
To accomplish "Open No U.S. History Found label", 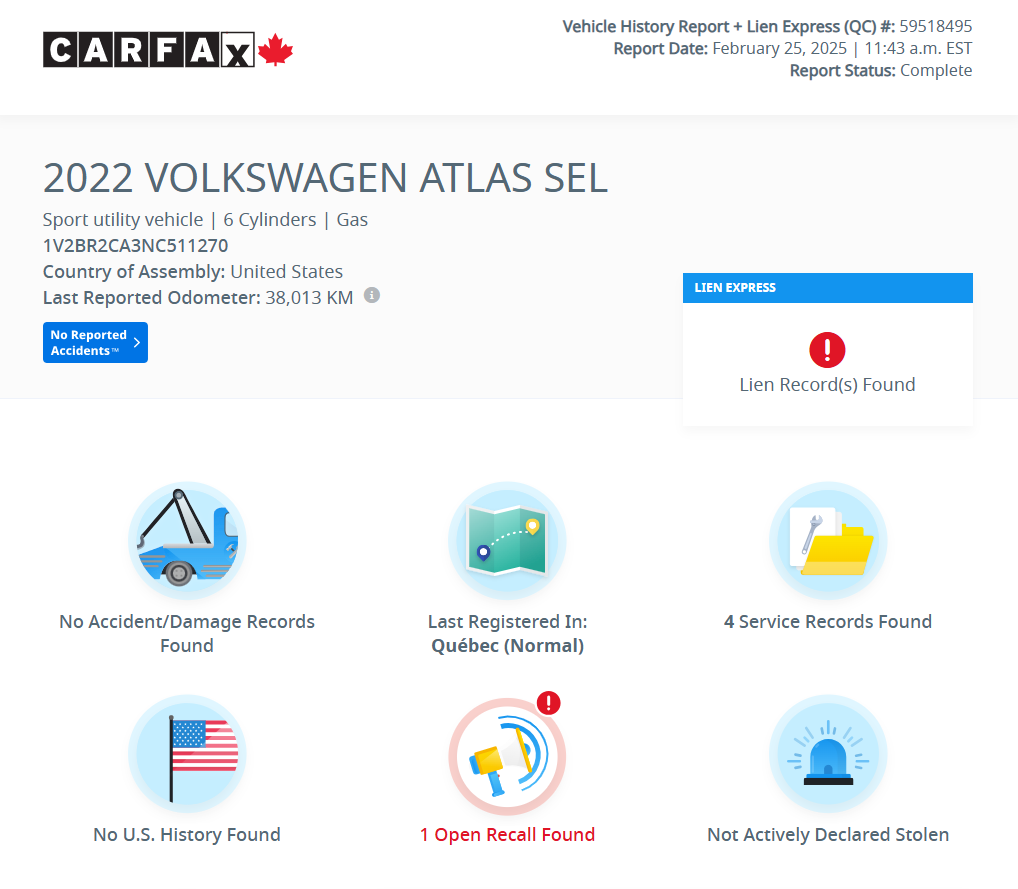I will click(187, 834).
